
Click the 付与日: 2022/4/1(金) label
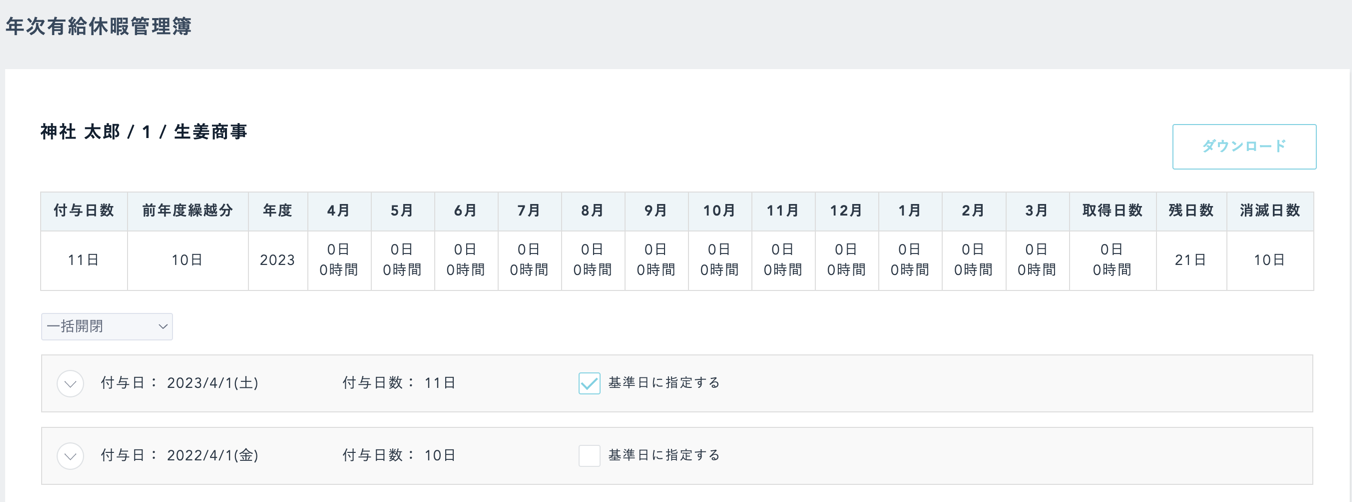180,455
